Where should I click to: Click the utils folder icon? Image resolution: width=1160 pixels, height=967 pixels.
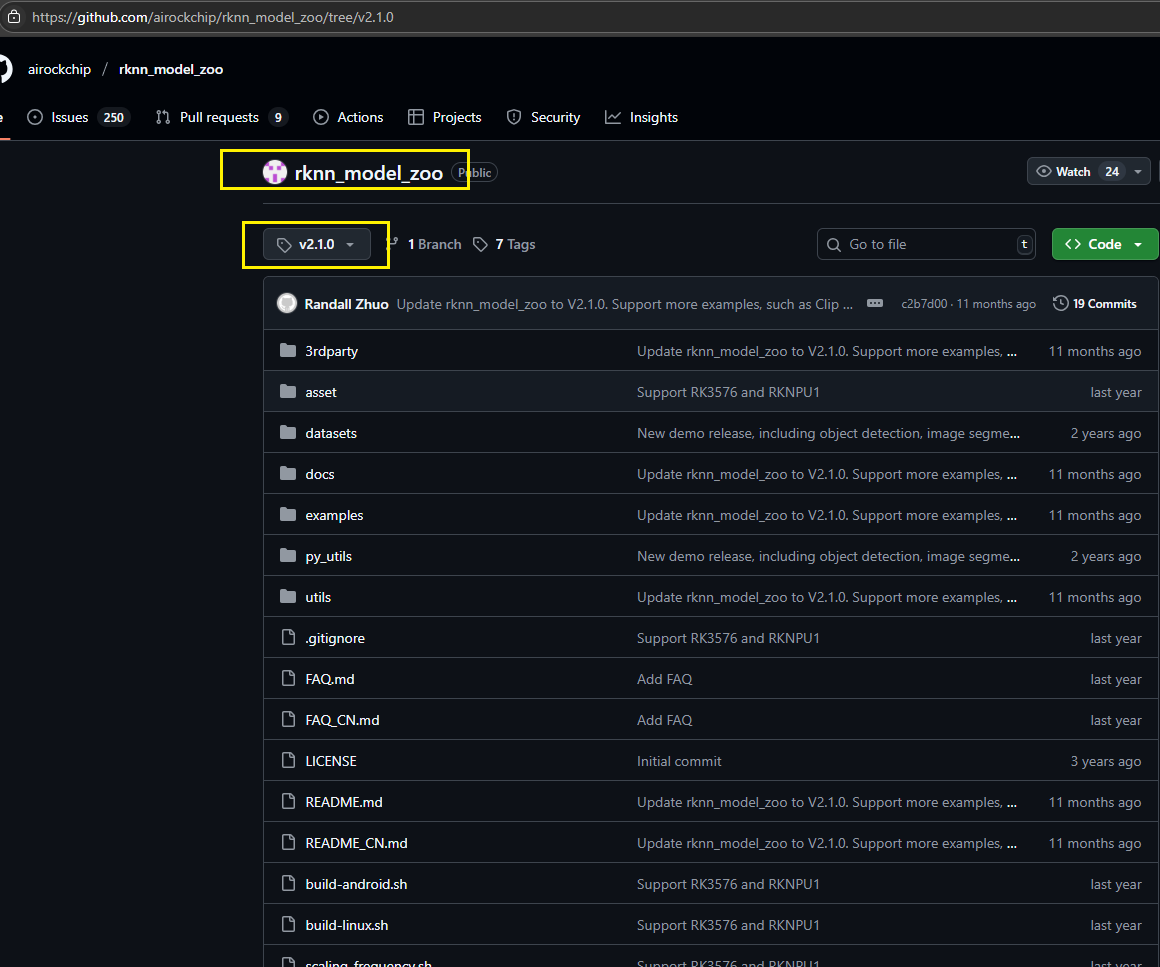[x=288, y=596]
